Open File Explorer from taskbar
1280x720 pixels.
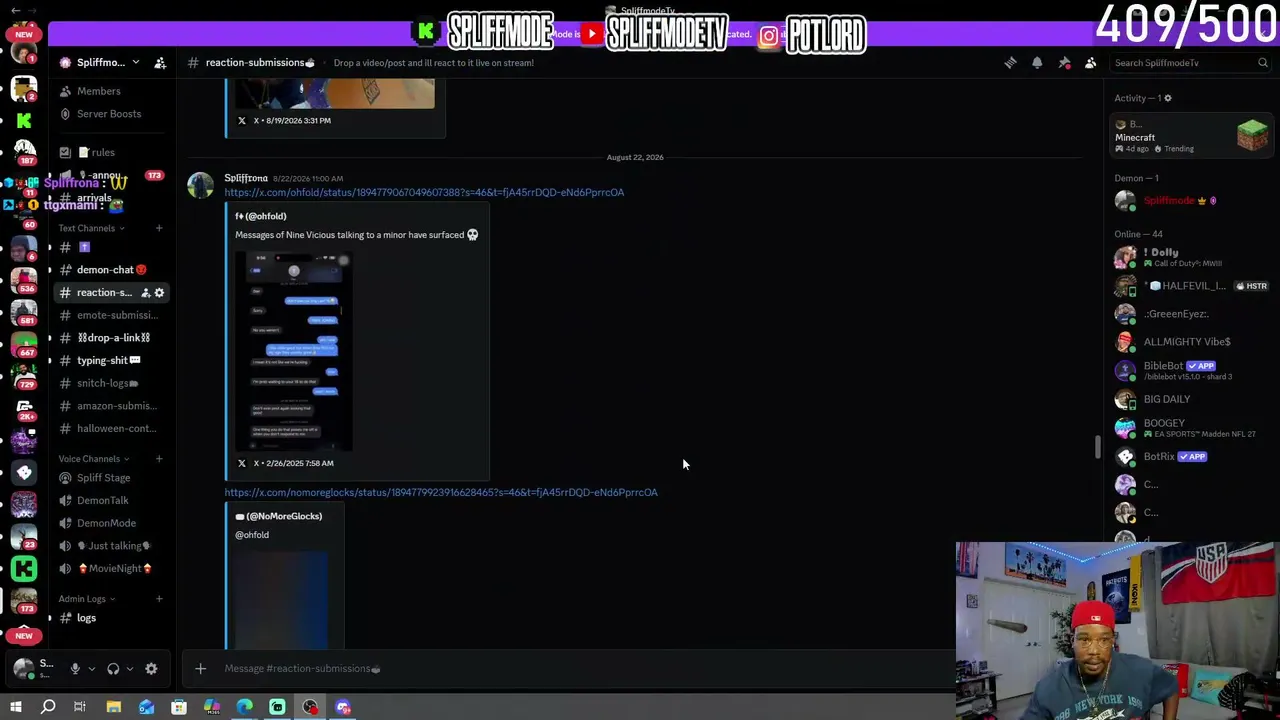113,707
